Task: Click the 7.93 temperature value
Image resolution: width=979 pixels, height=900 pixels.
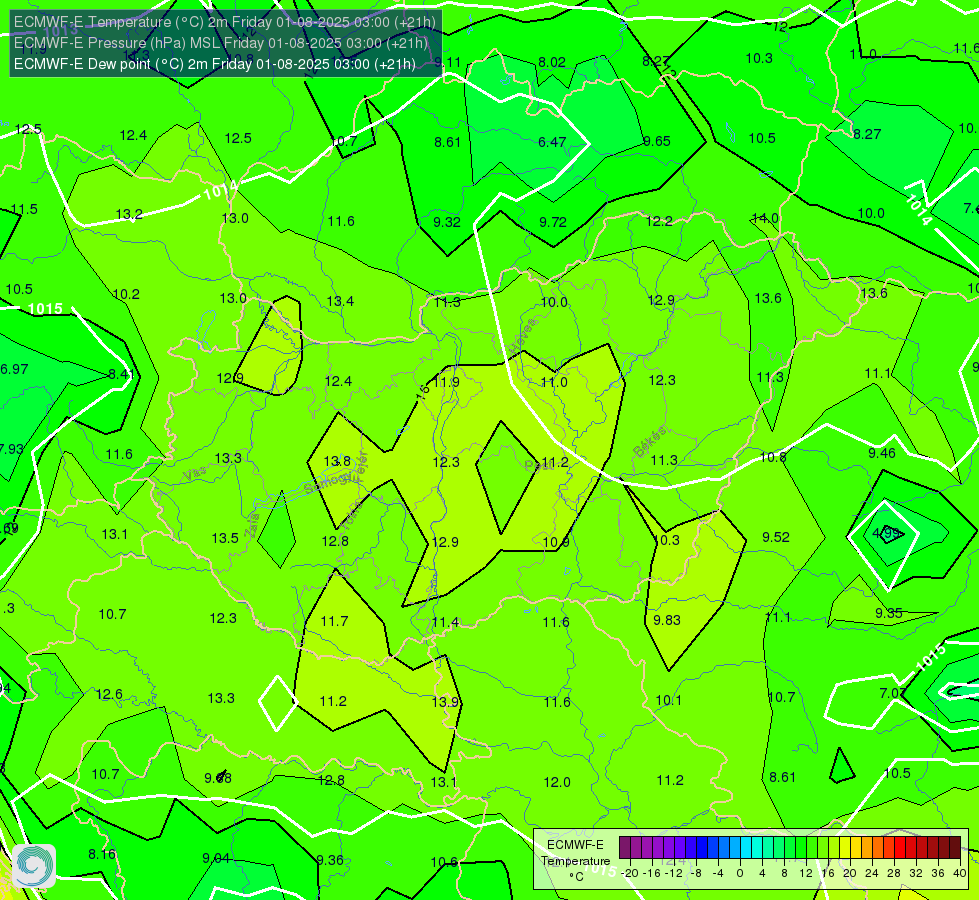Action: pyautogui.click(x=11, y=449)
